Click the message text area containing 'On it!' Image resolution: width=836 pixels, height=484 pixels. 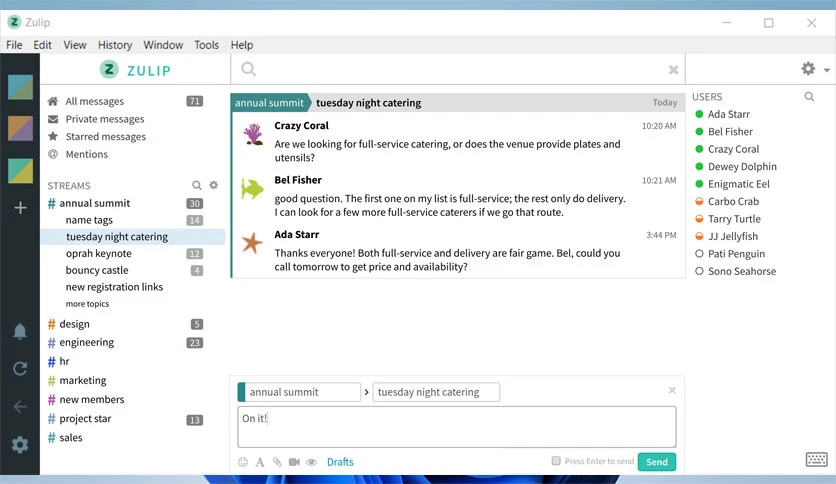click(x=457, y=427)
